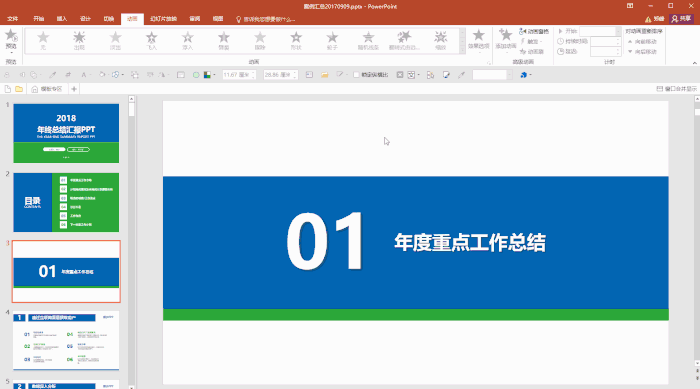Click the ribbon display options icon

[630, 6]
